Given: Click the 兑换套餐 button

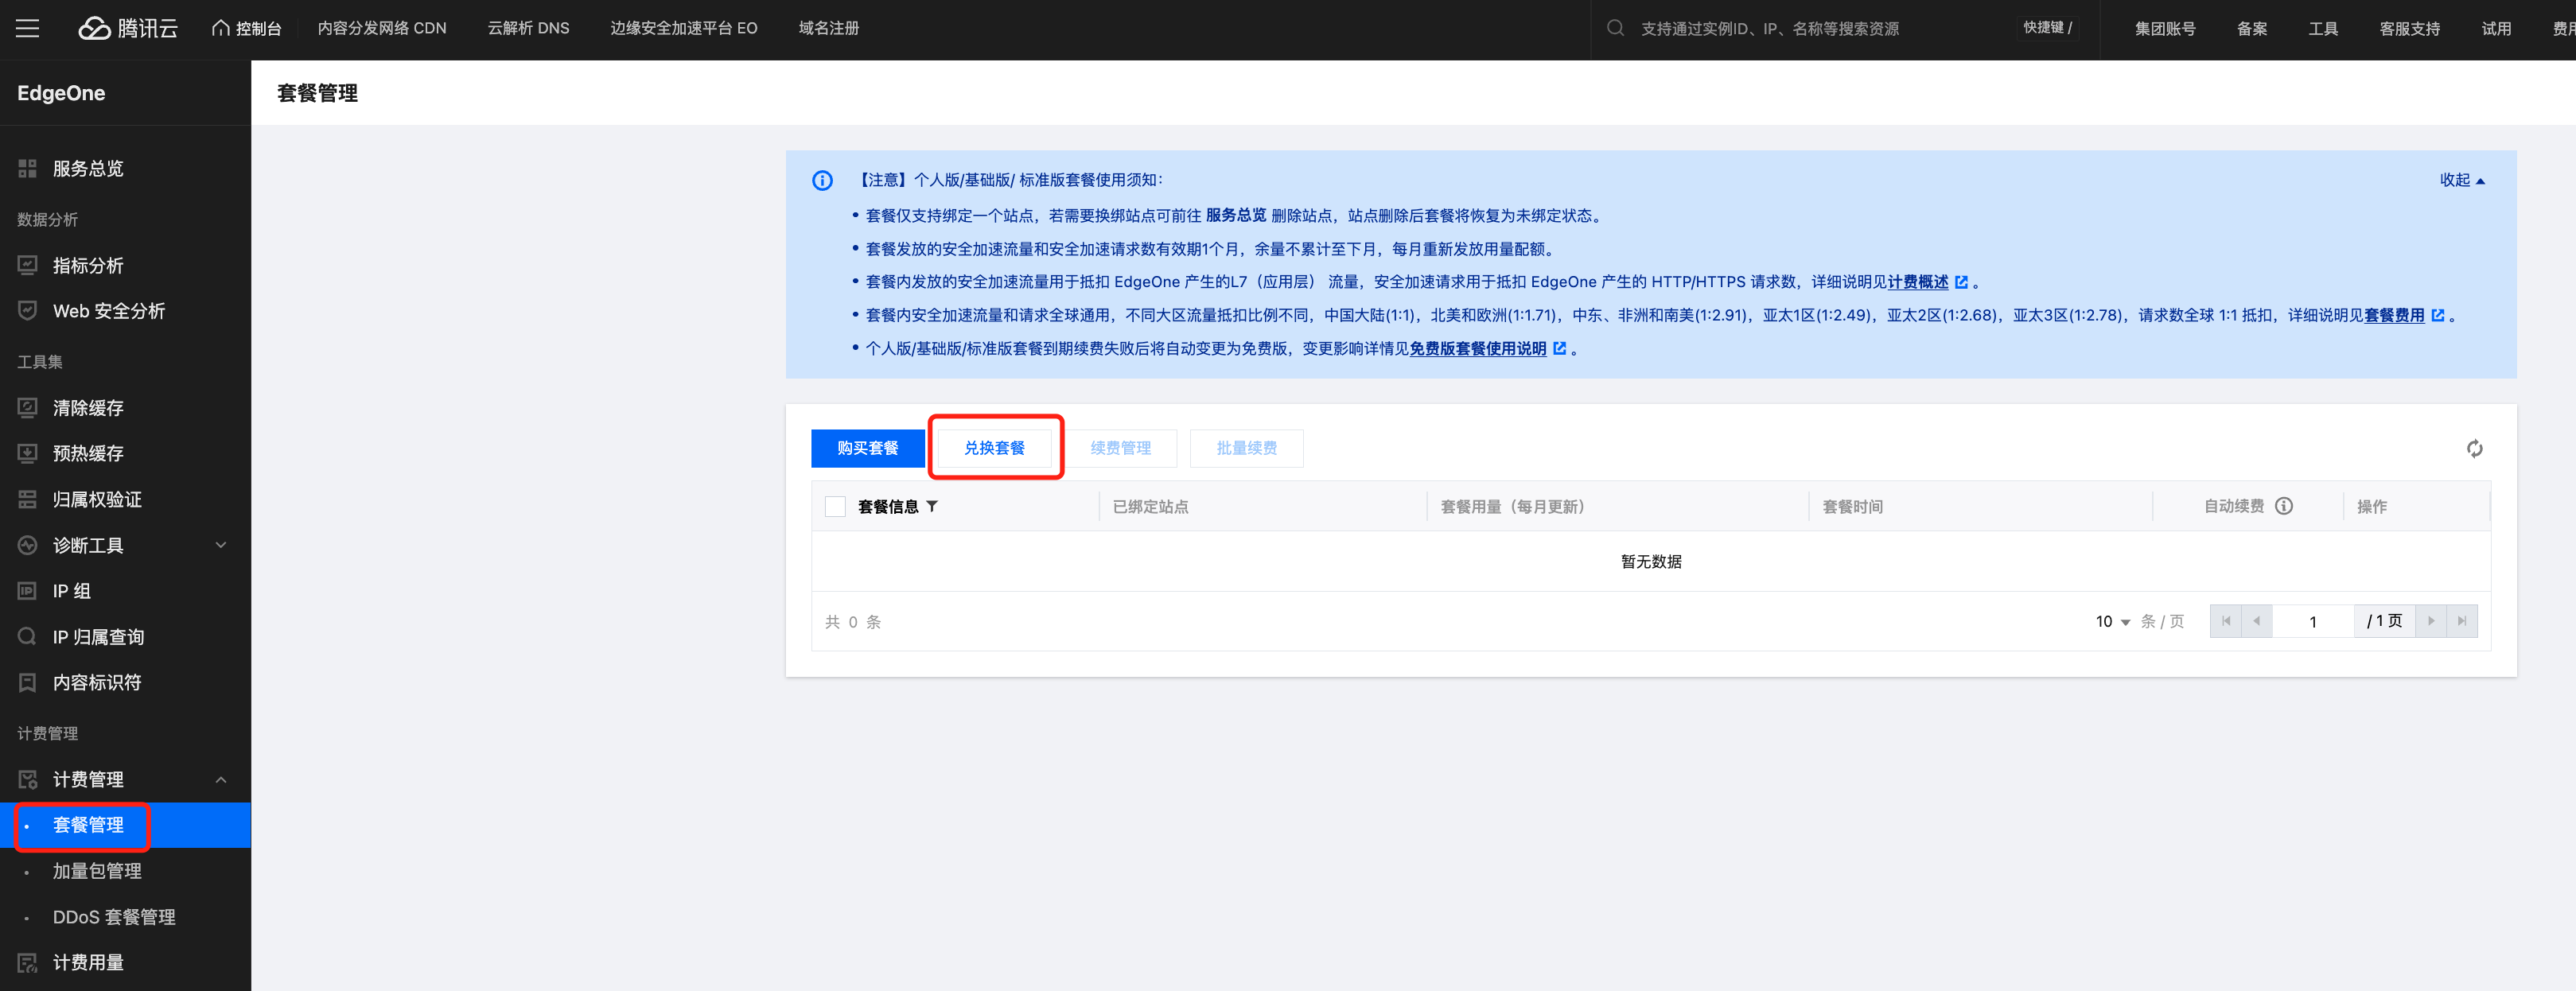Looking at the screenshot, I should [x=994, y=448].
